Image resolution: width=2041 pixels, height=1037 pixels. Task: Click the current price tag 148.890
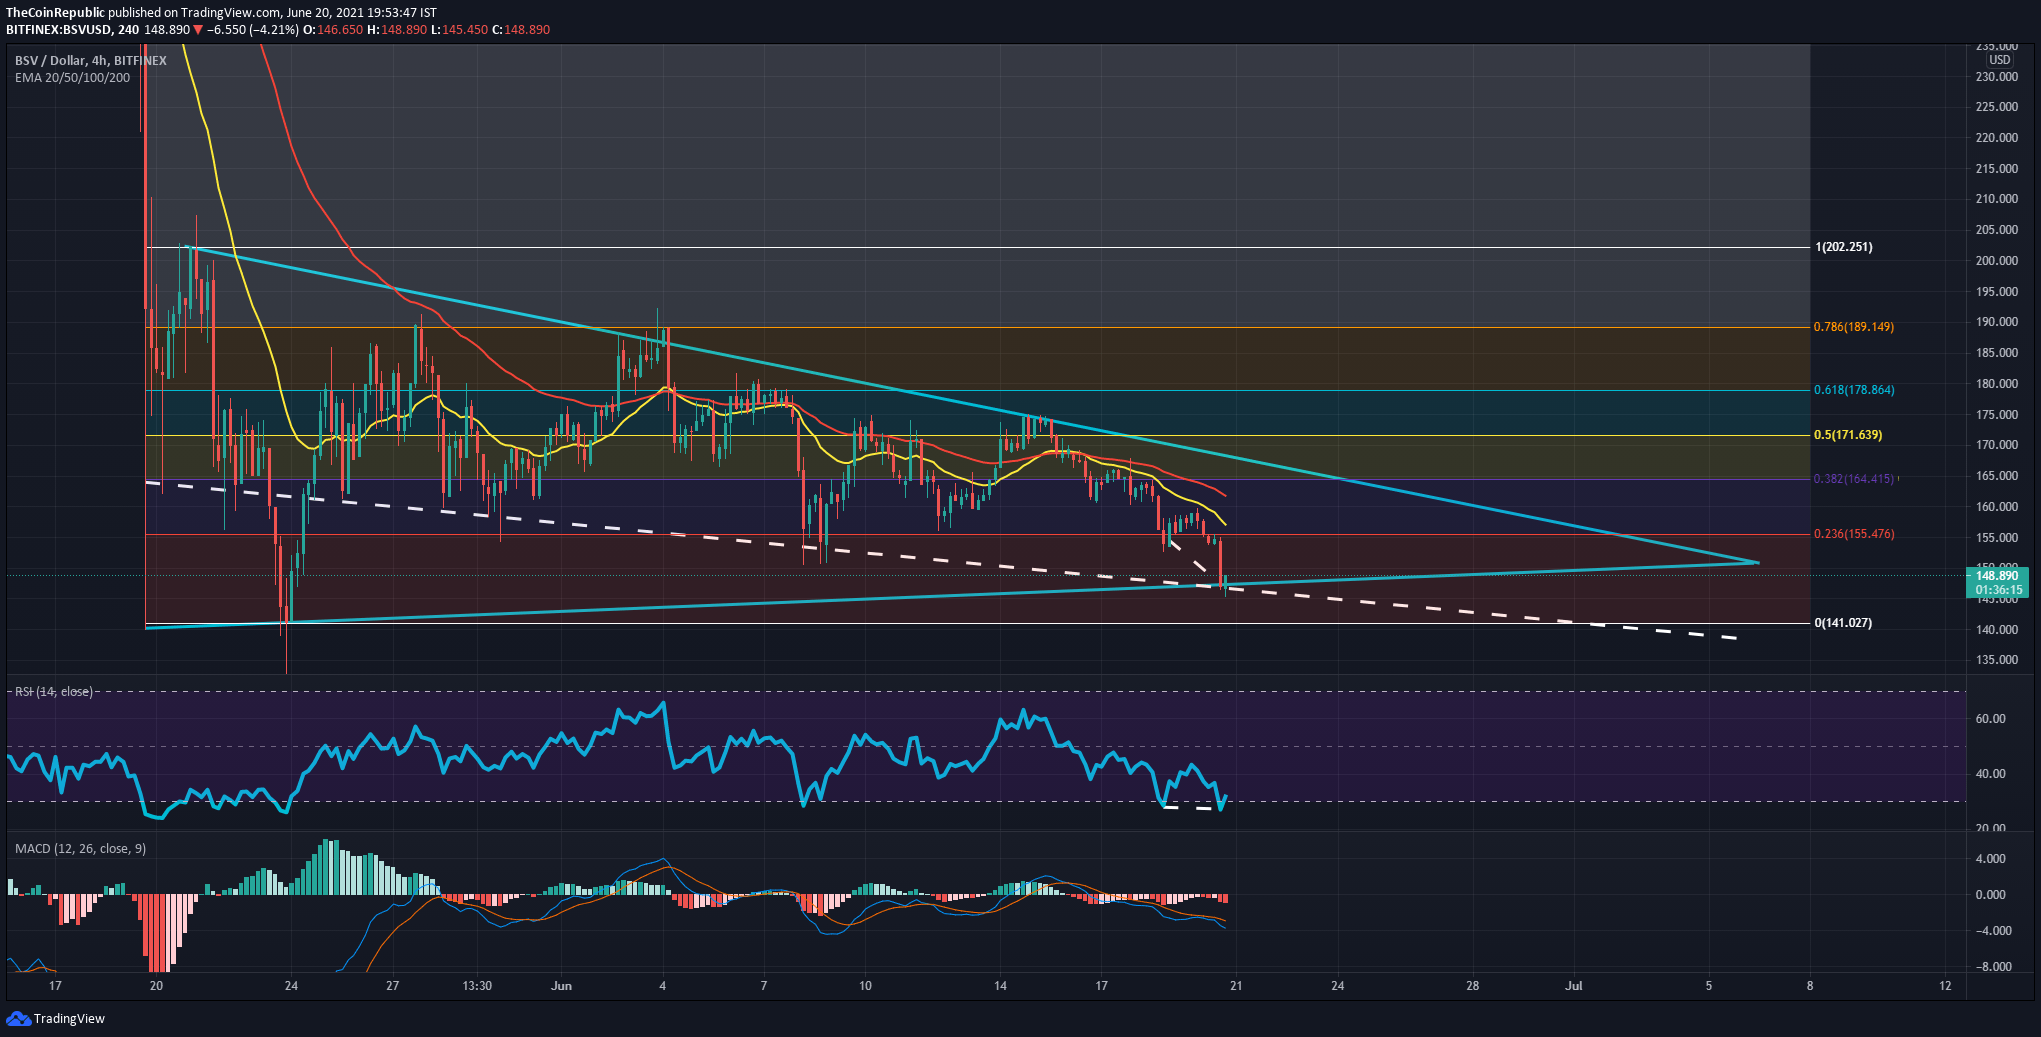(x=1997, y=576)
